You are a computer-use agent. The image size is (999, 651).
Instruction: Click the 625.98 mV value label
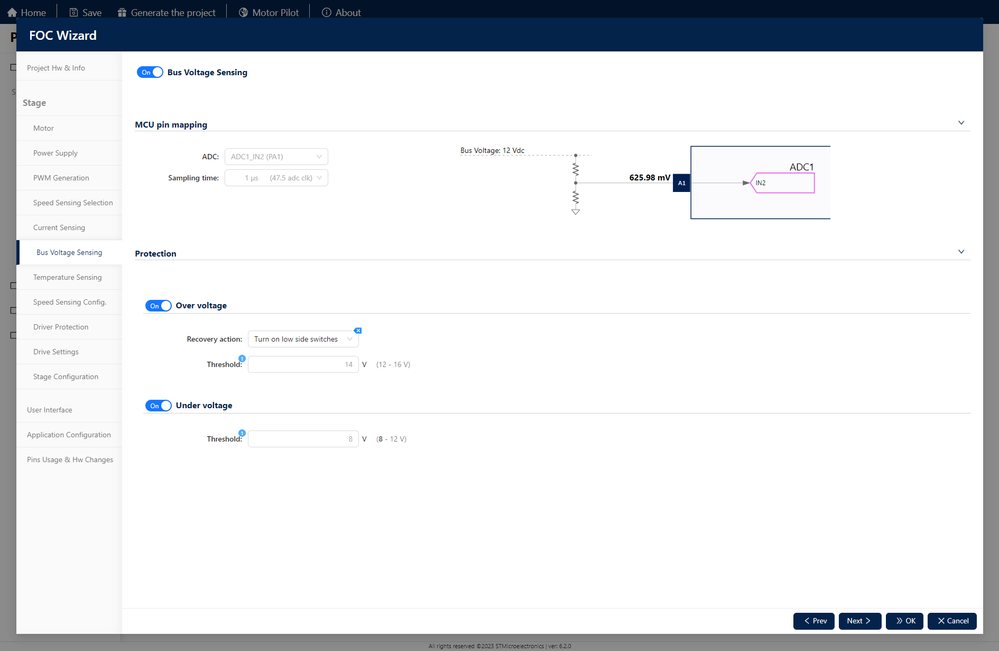coord(649,178)
